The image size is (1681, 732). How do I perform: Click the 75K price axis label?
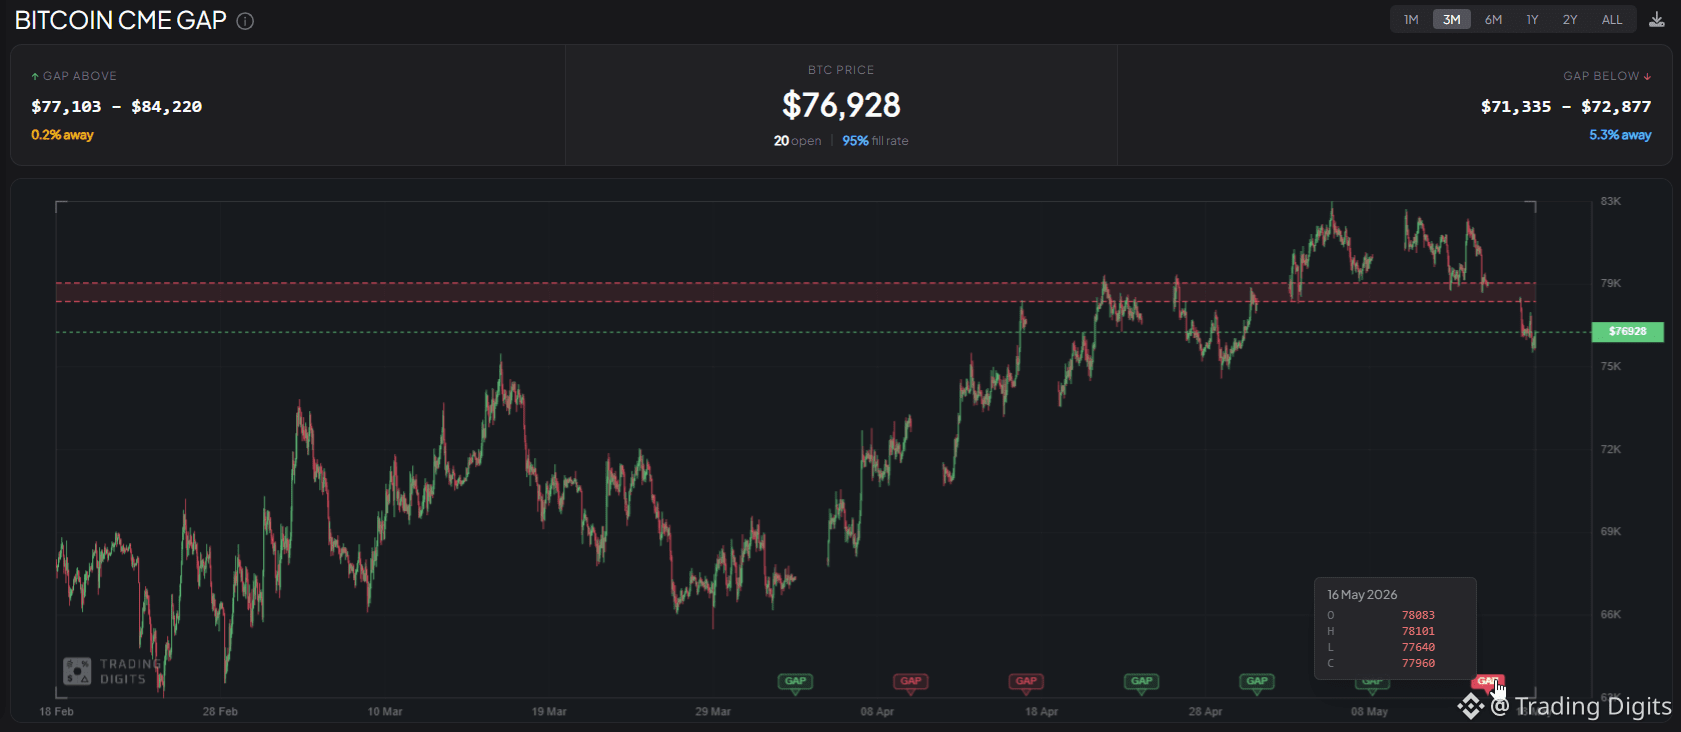click(1610, 366)
